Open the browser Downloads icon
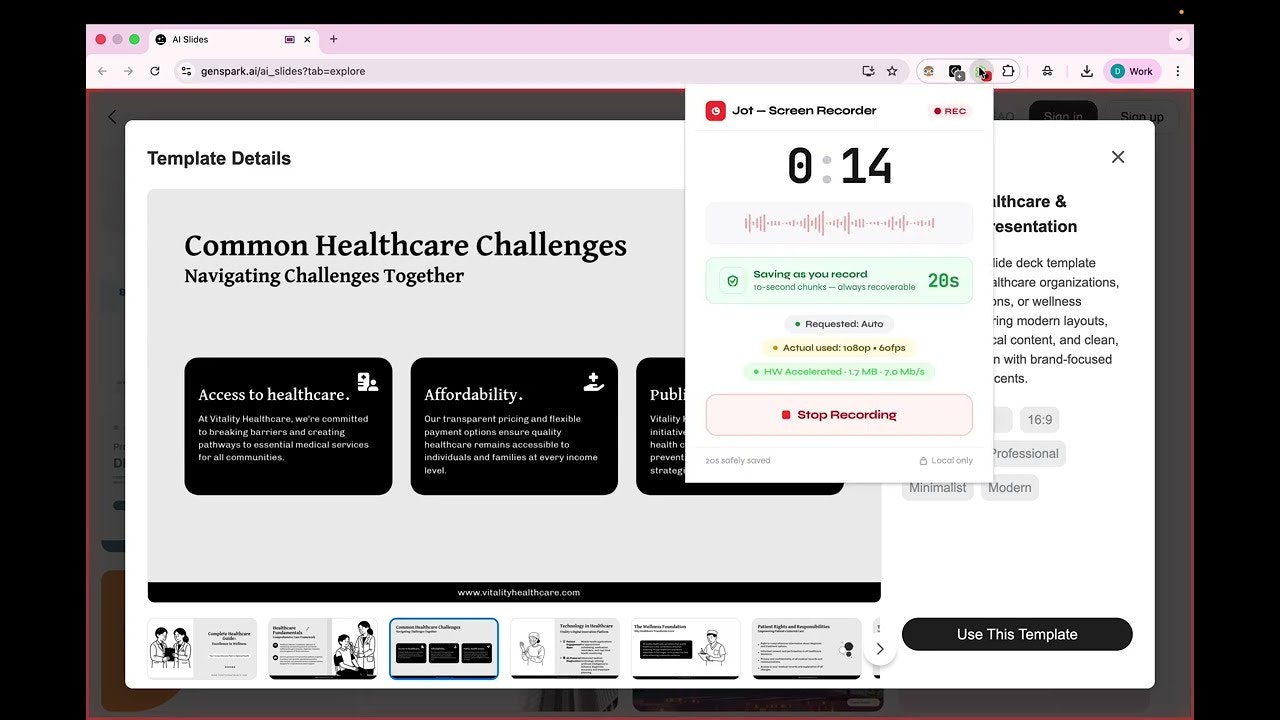The width and height of the screenshot is (1280, 720). [1086, 71]
